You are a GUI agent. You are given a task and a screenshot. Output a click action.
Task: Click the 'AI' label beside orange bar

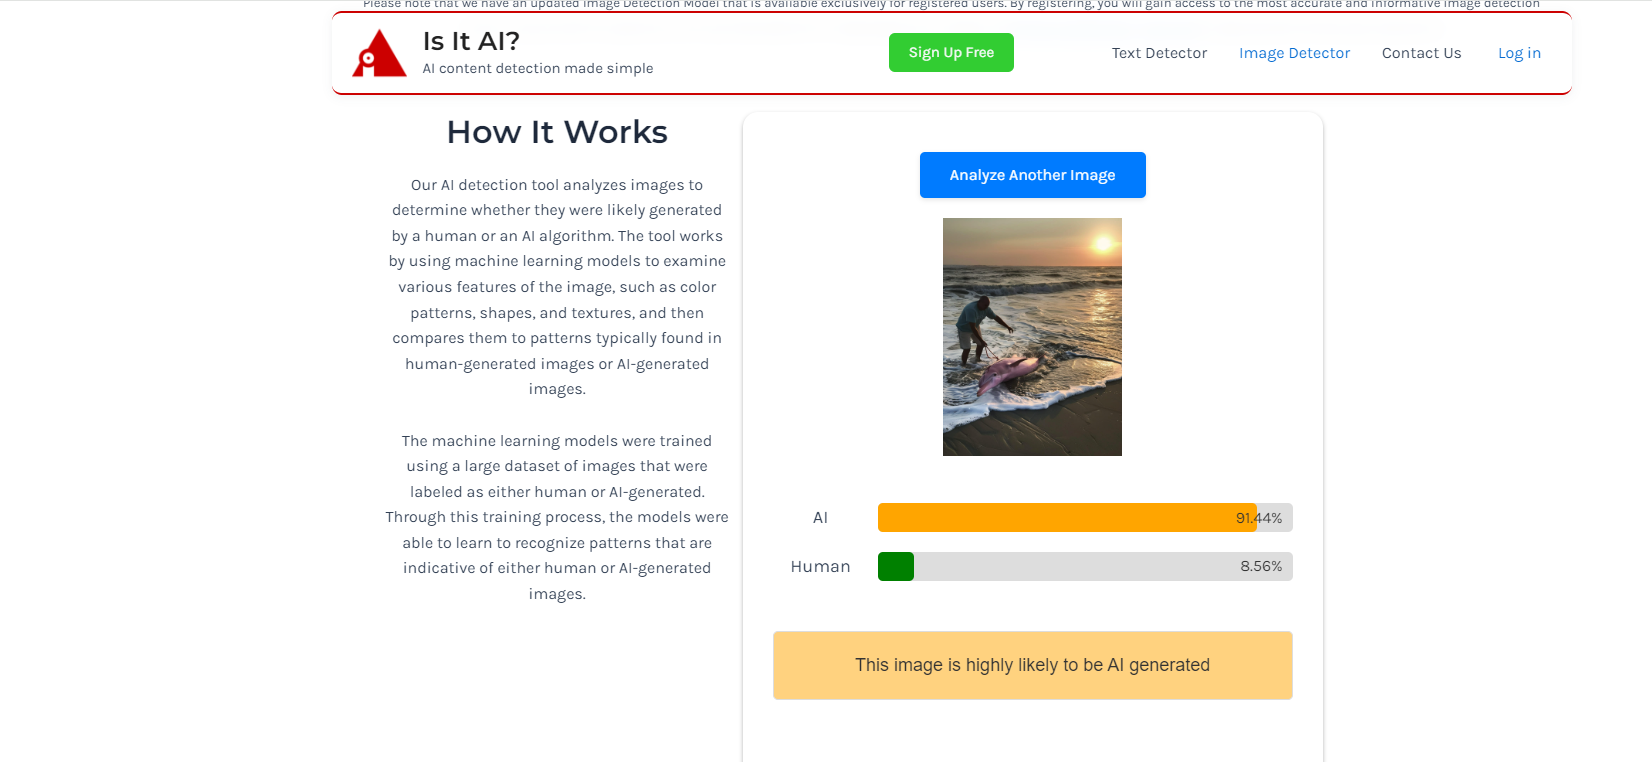(x=820, y=518)
